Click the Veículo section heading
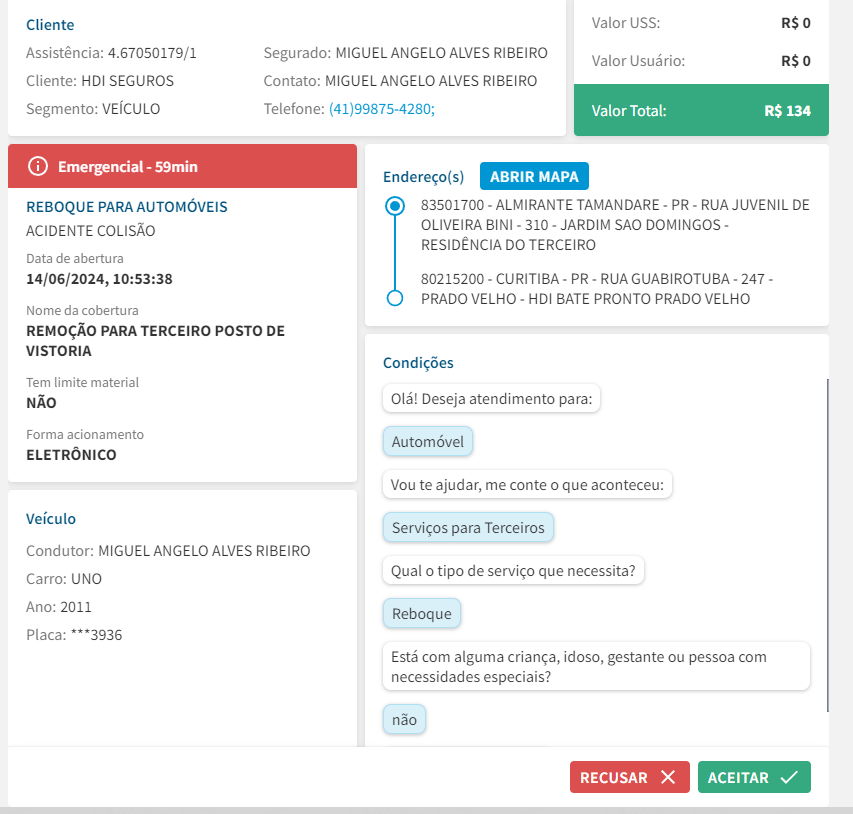Image resolution: width=853 pixels, height=814 pixels. pos(51,519)
